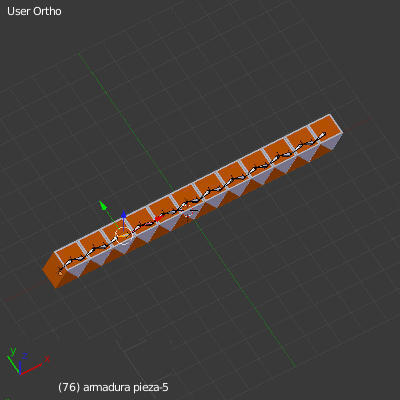Click the 3D cursor crosshair
The image size is (400, 400).
point(188,212)
